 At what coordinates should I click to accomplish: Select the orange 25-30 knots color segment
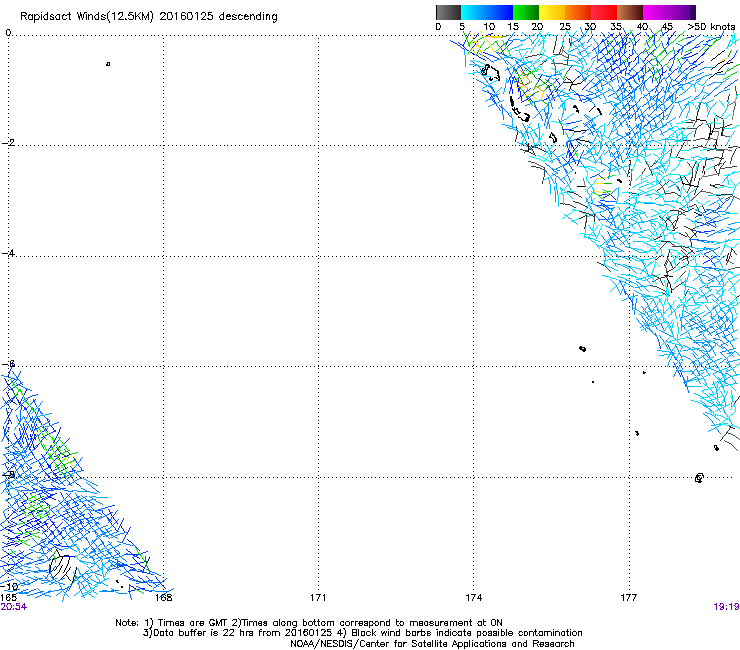click(578, 12)
